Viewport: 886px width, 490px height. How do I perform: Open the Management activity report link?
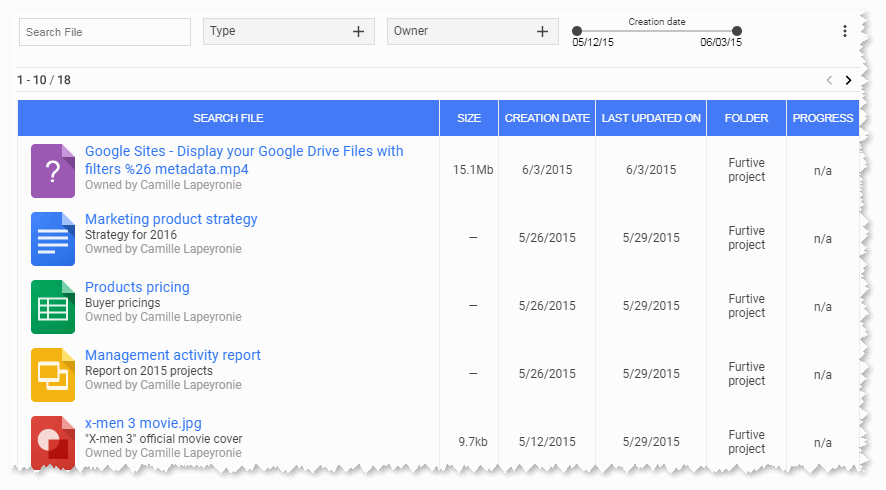tap(172, 355)
